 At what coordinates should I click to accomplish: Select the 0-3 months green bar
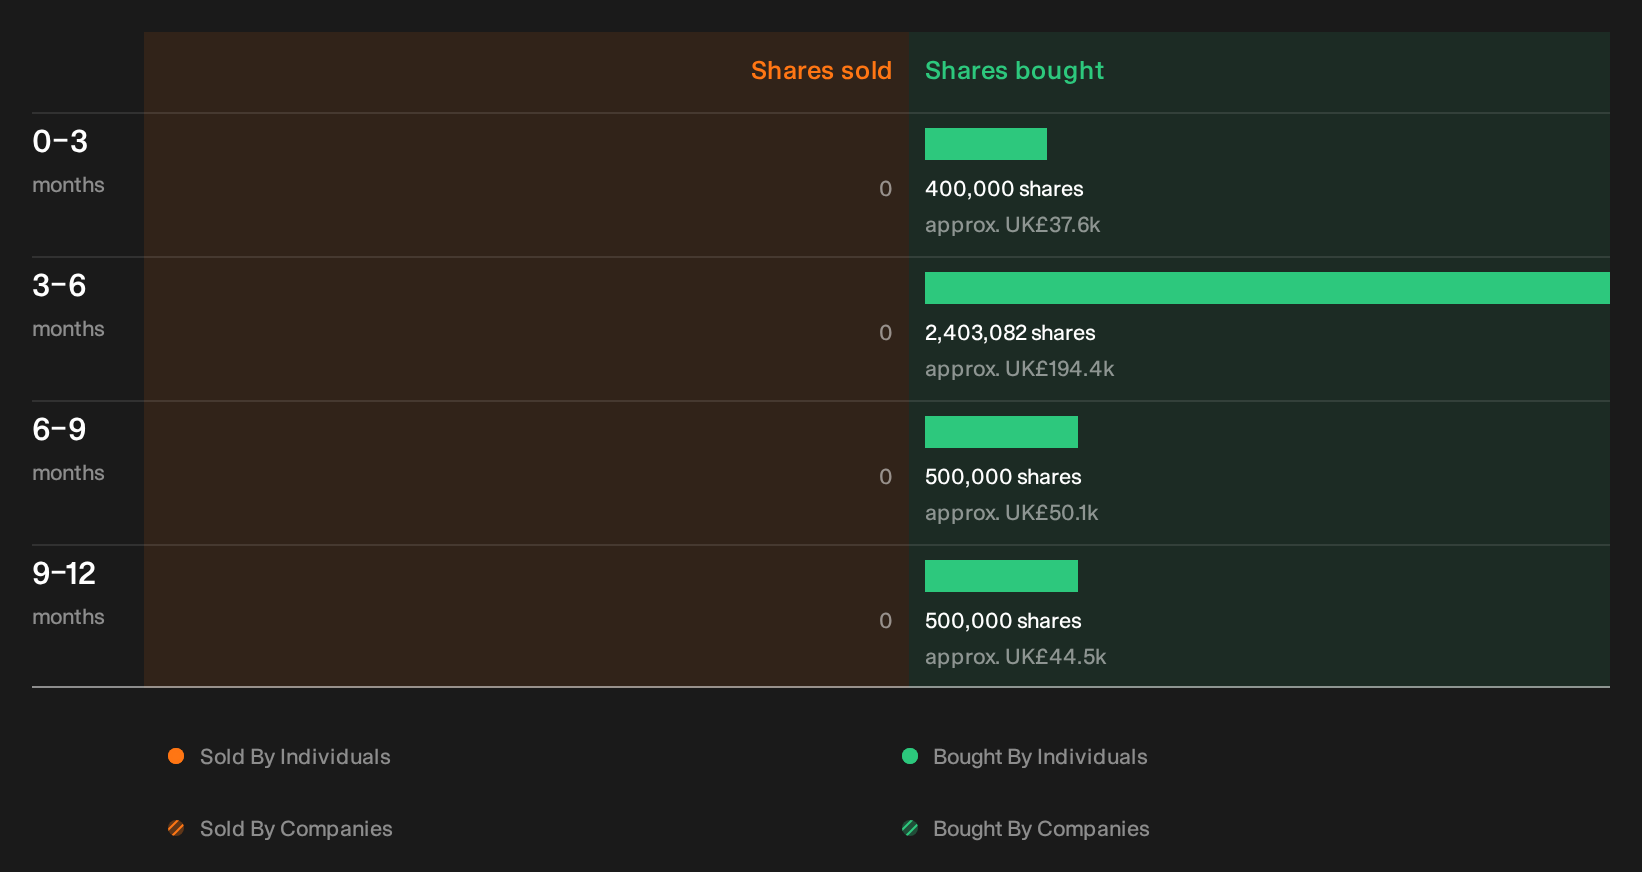[986, 144]
